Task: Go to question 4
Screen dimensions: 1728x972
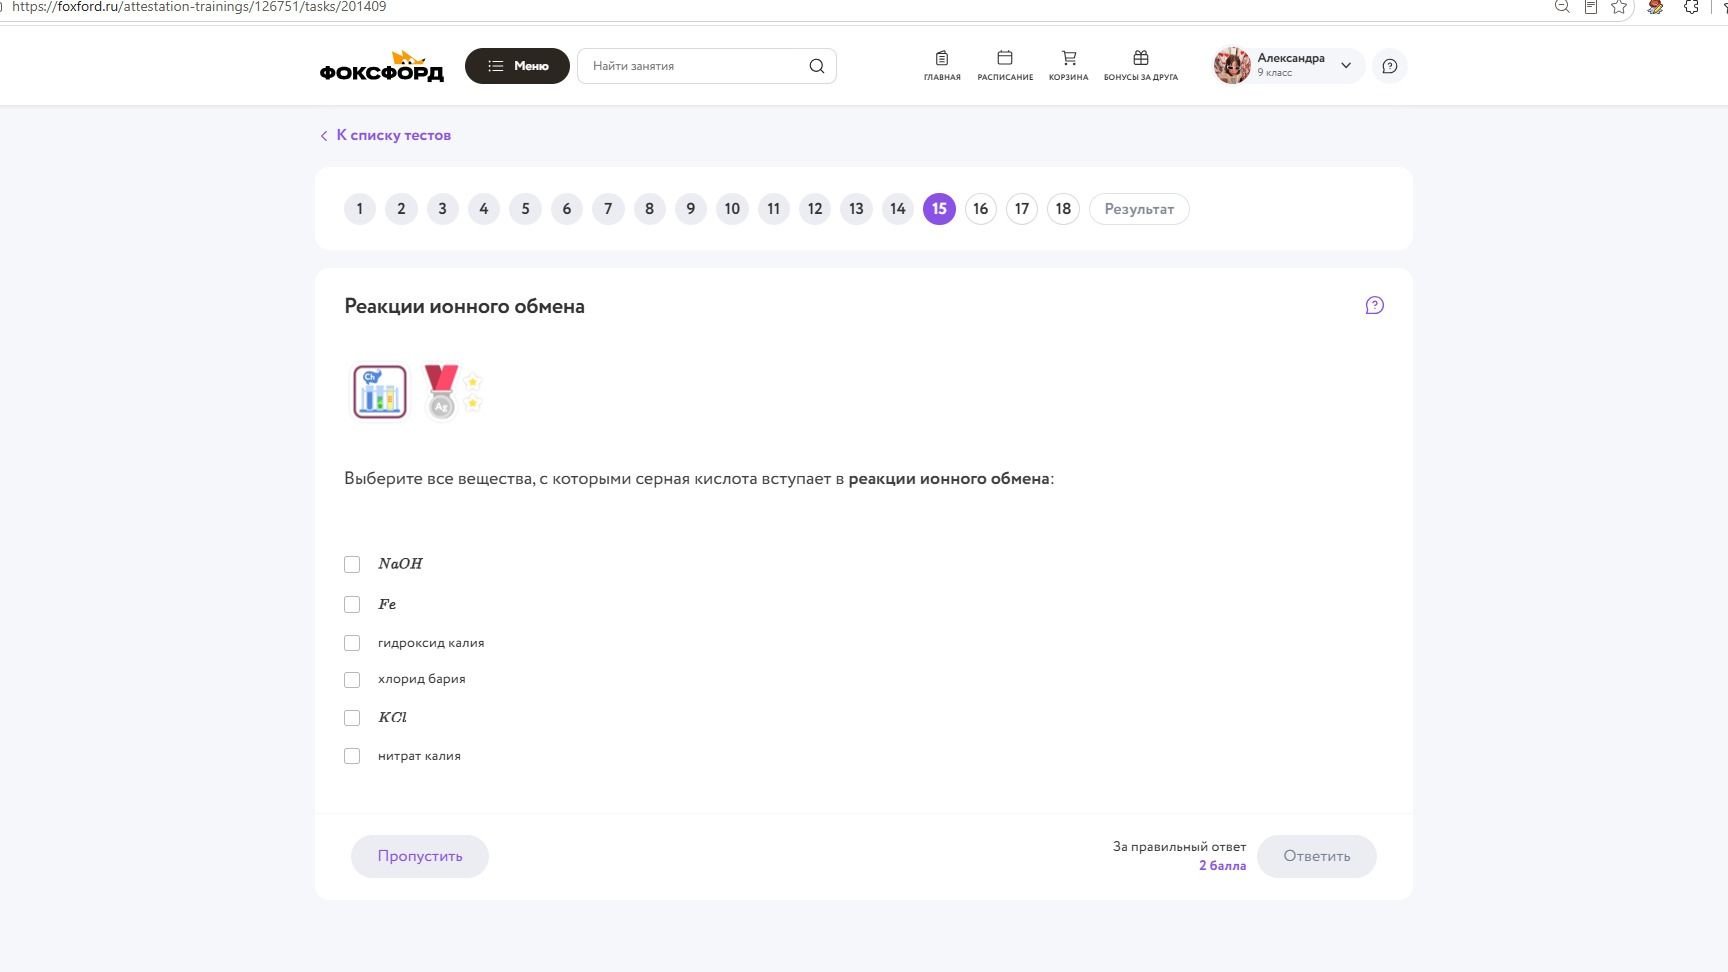Action: 484,209
